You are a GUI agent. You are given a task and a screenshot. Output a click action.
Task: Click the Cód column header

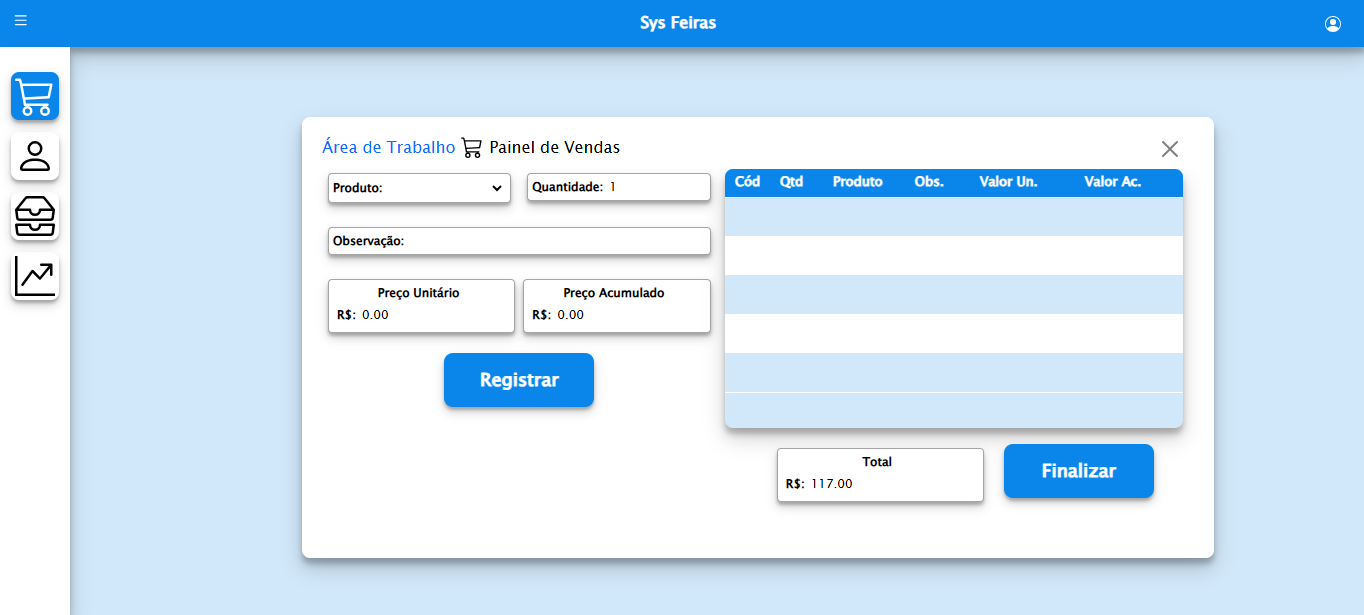pos(747,182)
